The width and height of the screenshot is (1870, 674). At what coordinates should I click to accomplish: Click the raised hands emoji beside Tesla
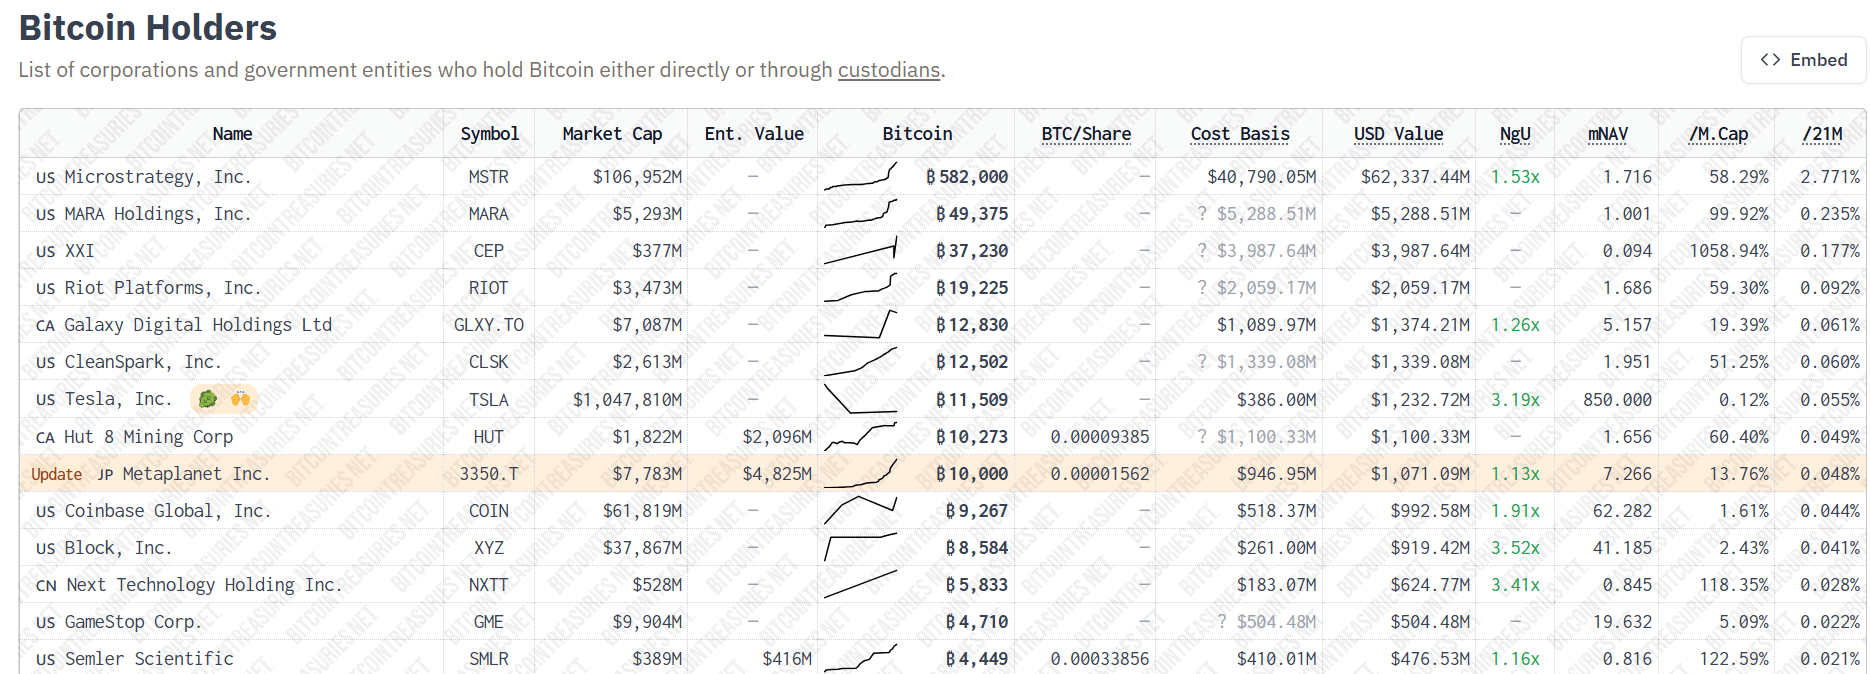240,399
